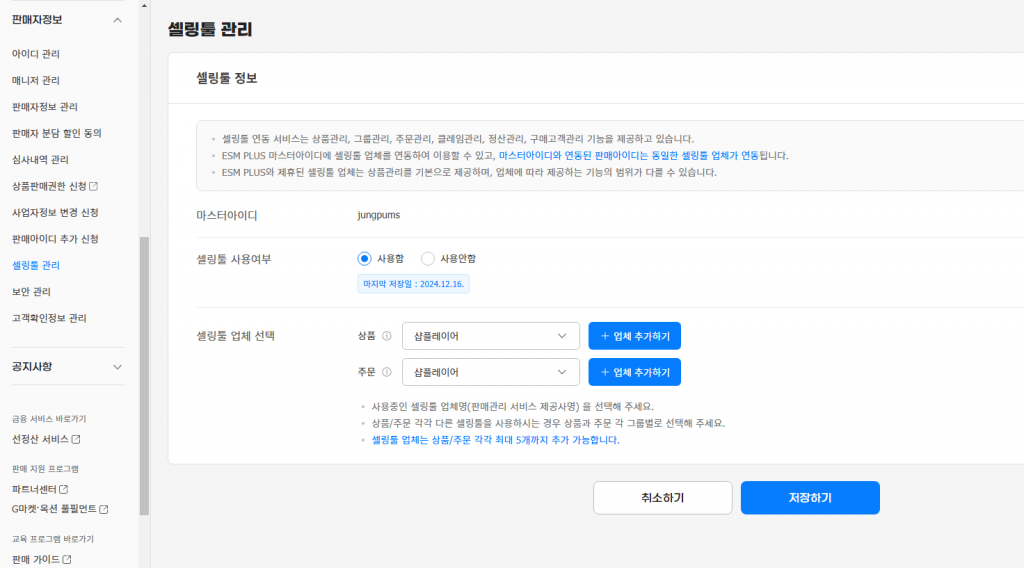Open 선정산 서비스 link
Viewport: 1024px width, 568px height.
coord(40,439)
